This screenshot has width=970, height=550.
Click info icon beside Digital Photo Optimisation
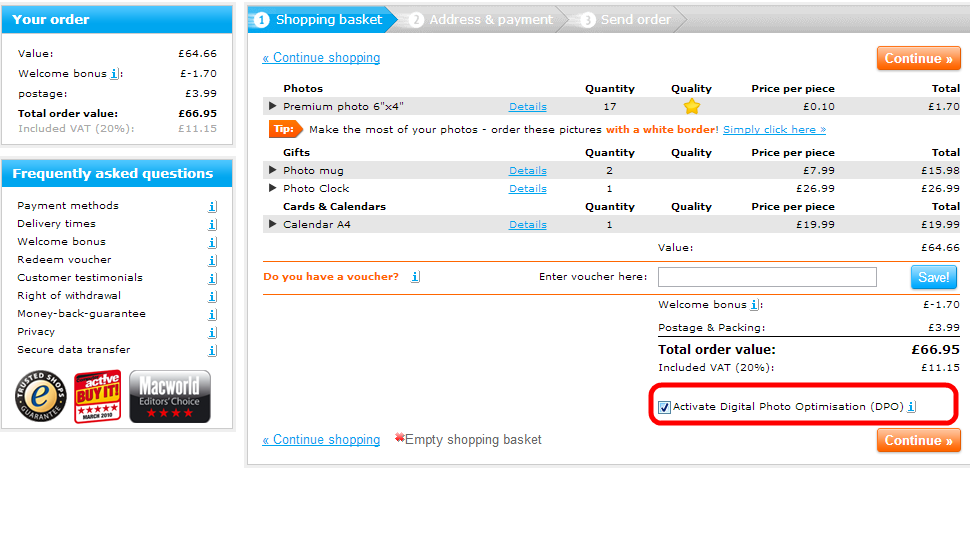[911, 407]
